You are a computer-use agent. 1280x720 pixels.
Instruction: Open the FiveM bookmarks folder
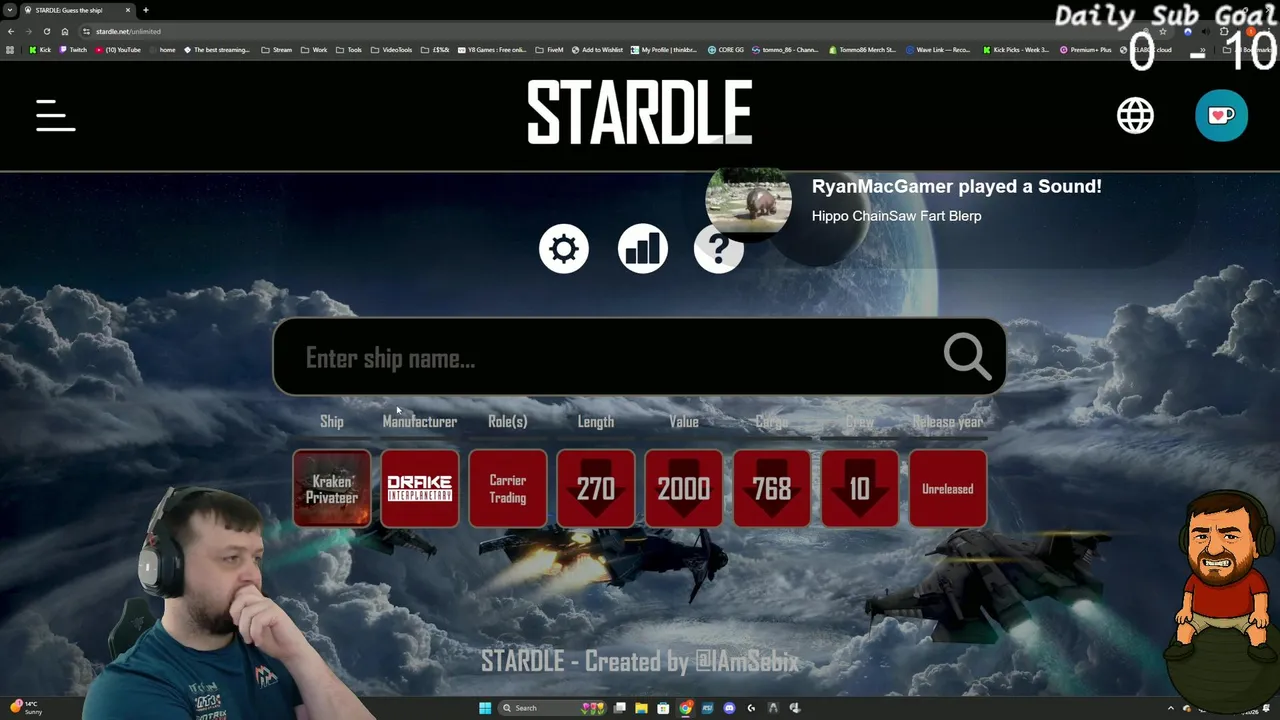[550, 50]
